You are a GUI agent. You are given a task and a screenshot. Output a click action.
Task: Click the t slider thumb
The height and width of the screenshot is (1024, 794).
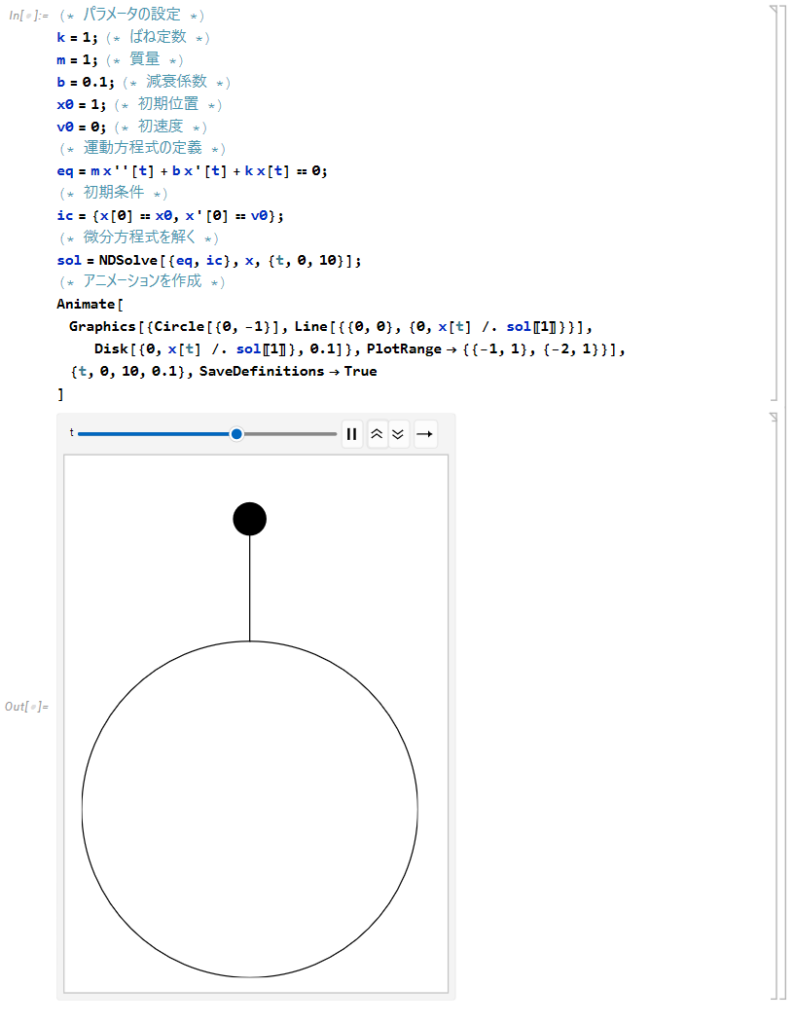[236, 434]
